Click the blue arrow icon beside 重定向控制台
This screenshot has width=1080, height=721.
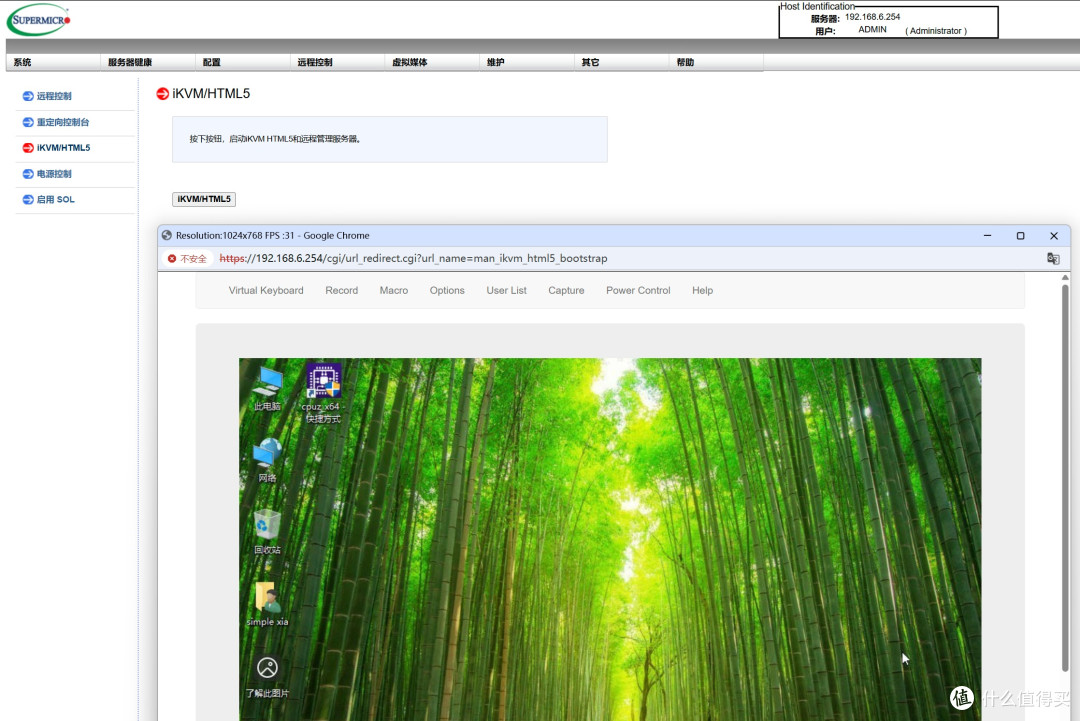click(x=28, y=122)
